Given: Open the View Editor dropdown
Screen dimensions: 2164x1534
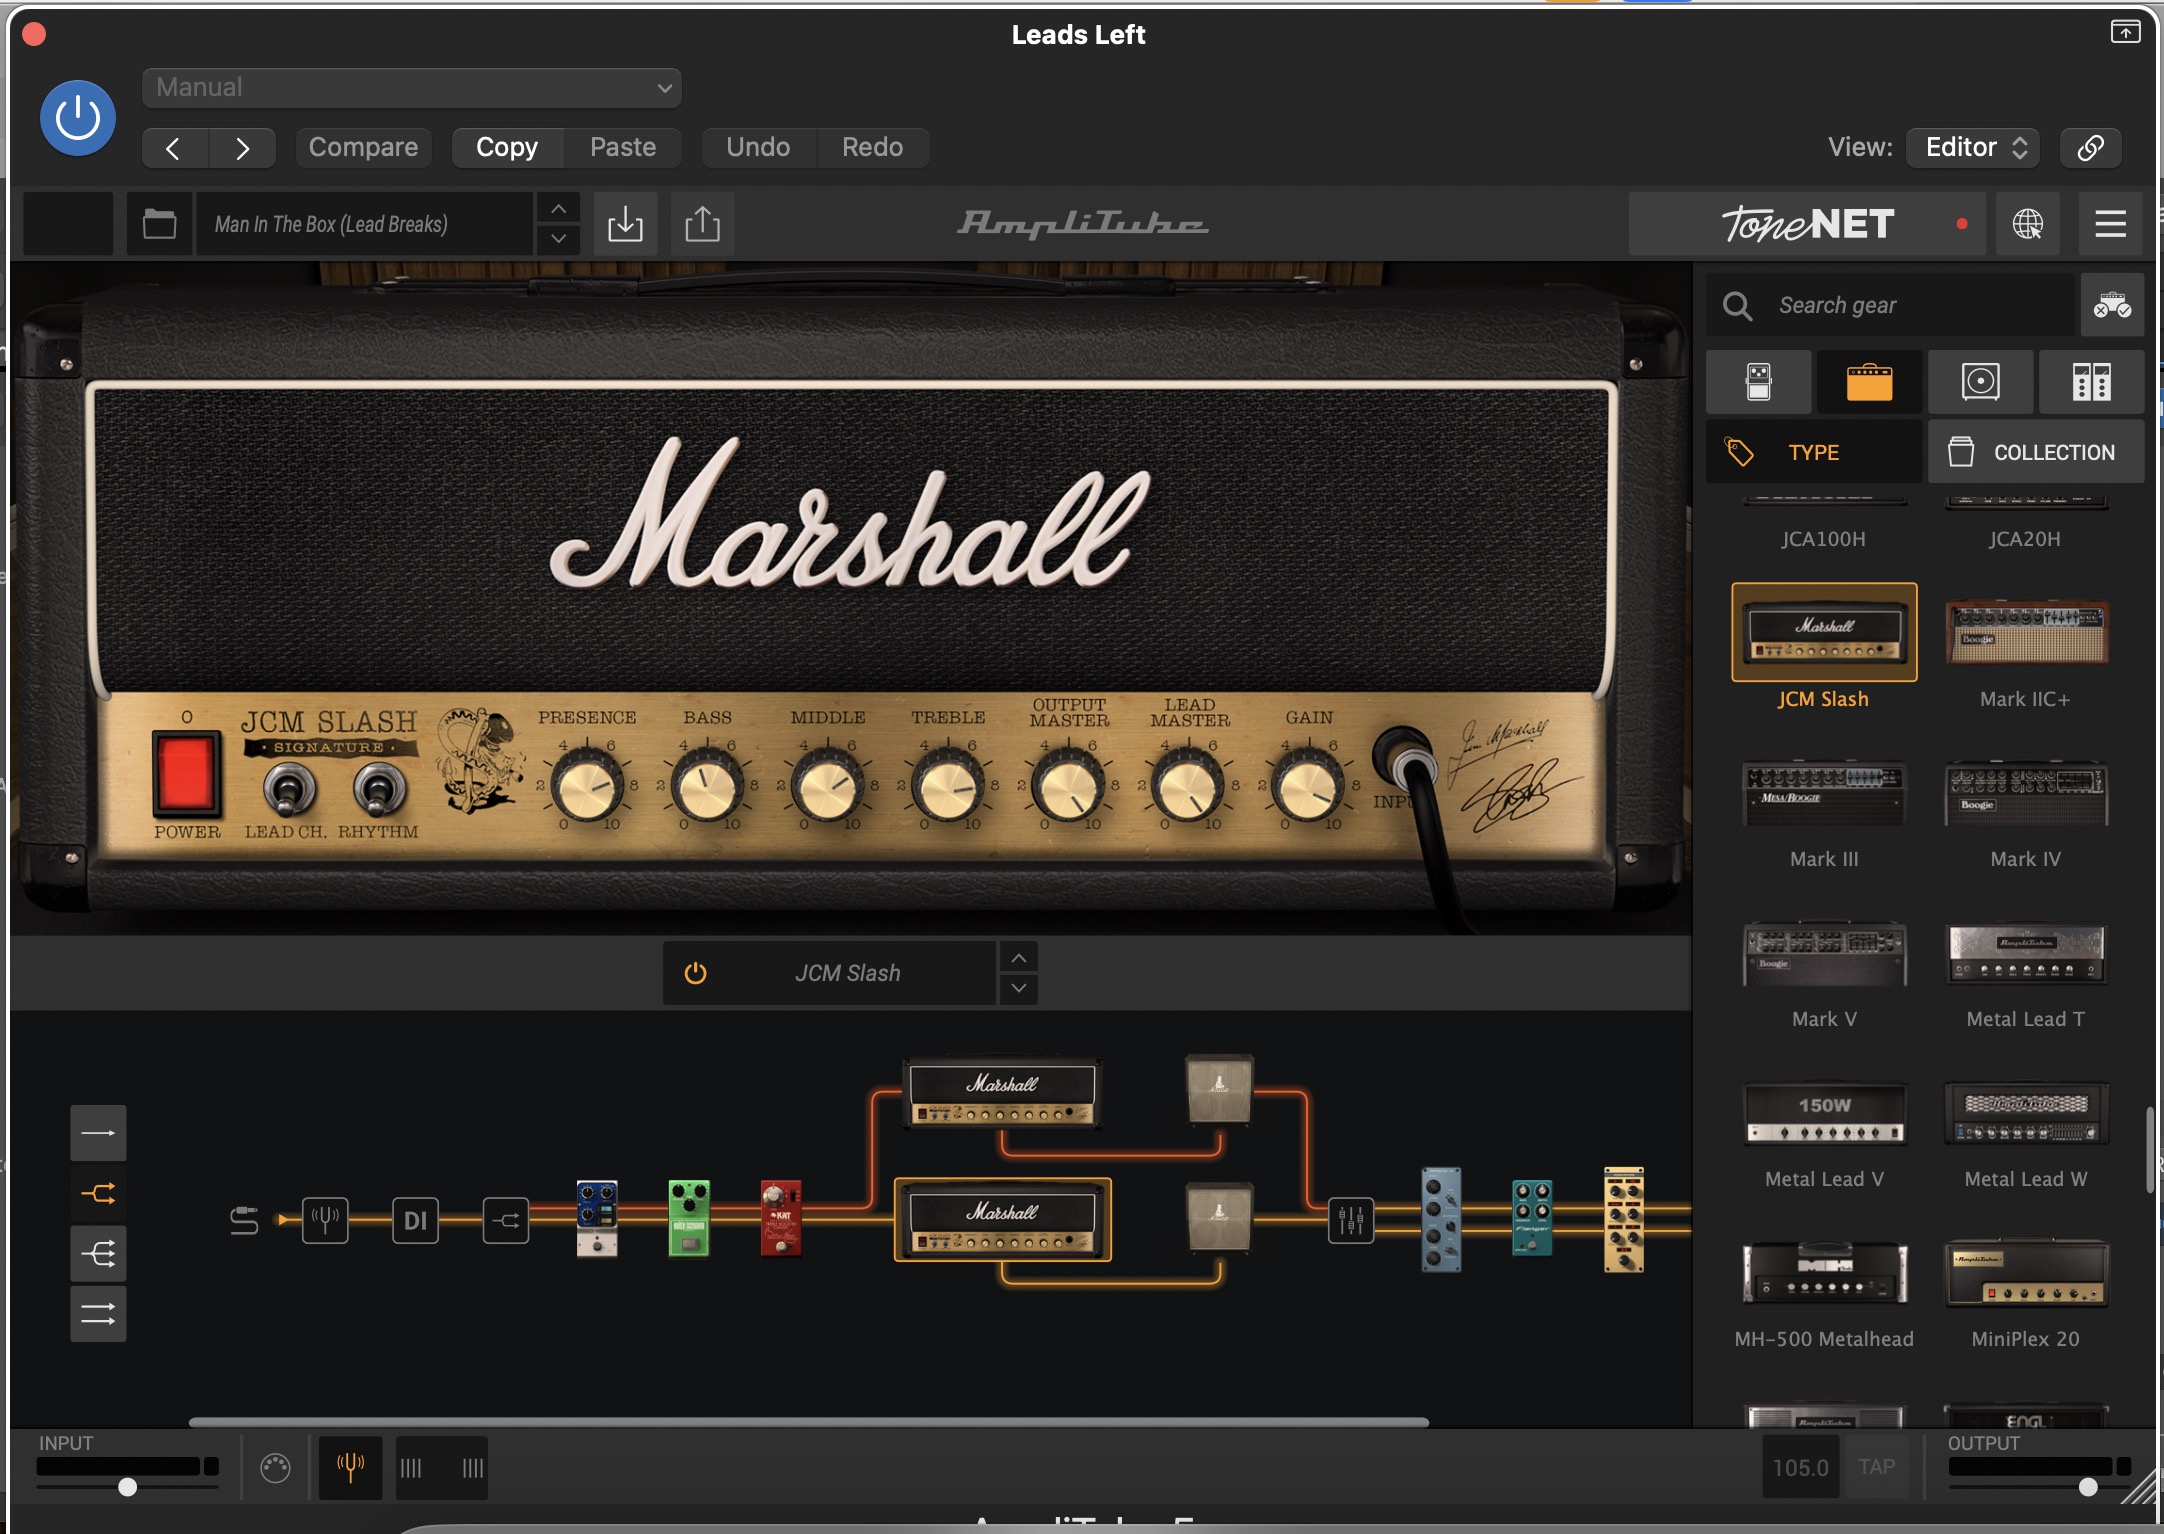Looking at the screenshot, I should click(1973, 148).
